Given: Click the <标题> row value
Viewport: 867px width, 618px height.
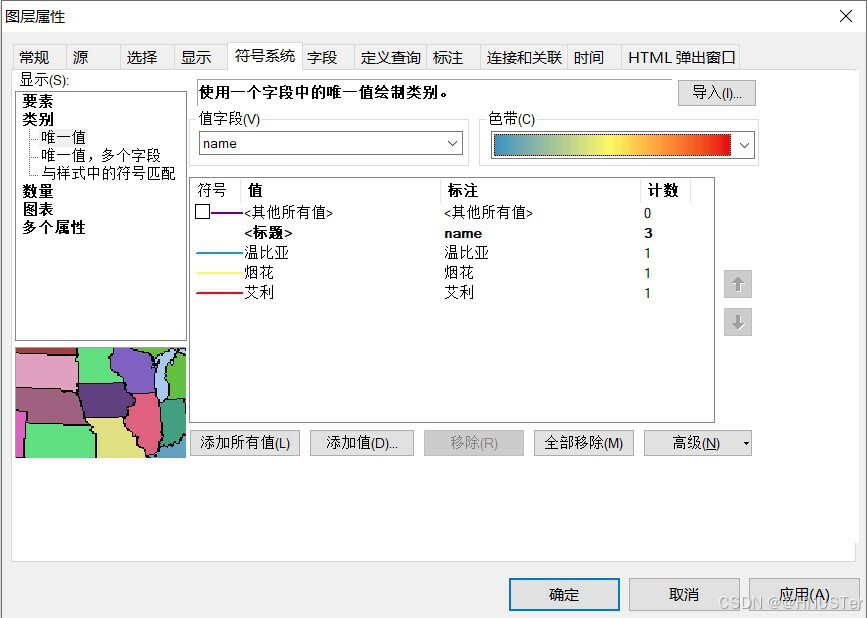Looking at the screenshot, I should pyautogui.click(x=268, y=233).
